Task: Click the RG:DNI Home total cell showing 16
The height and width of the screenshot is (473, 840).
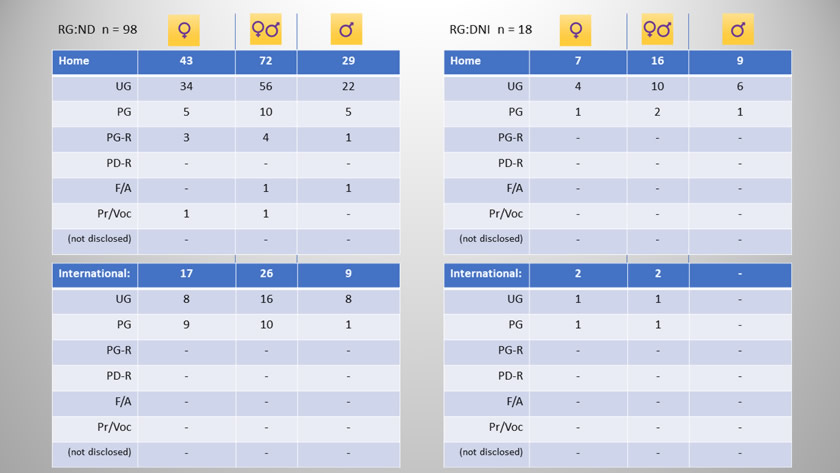Action: (657, 62)
